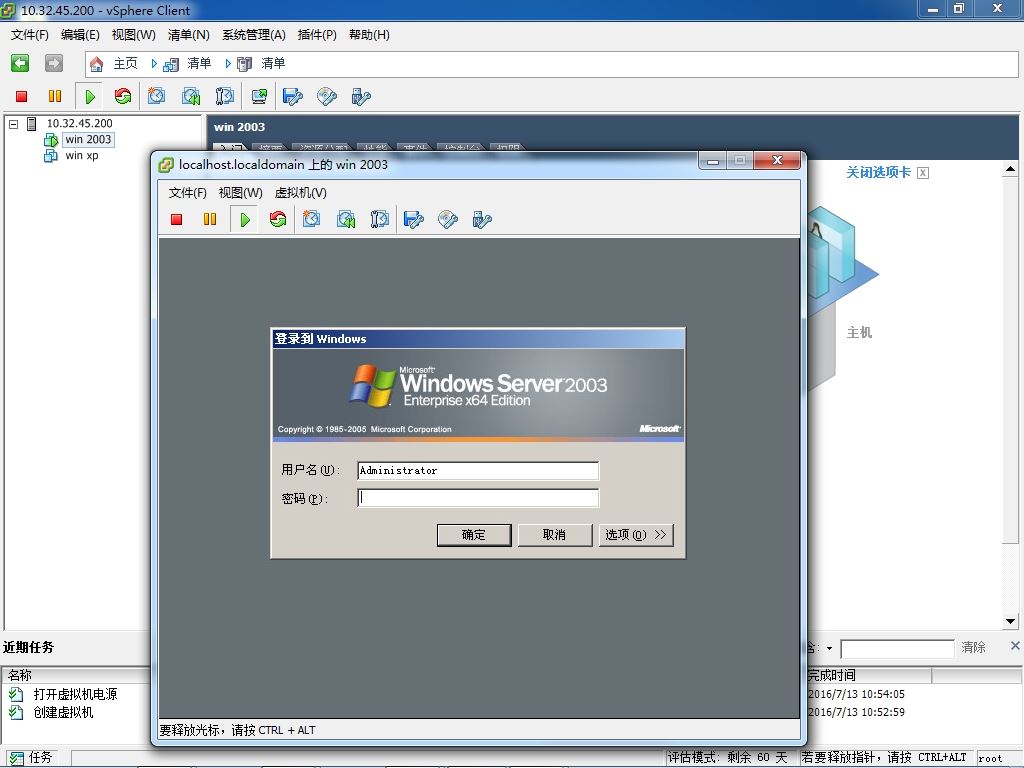Connect floppy in console window toolbar
1024x768 pixels.
[x=414, y=219]
